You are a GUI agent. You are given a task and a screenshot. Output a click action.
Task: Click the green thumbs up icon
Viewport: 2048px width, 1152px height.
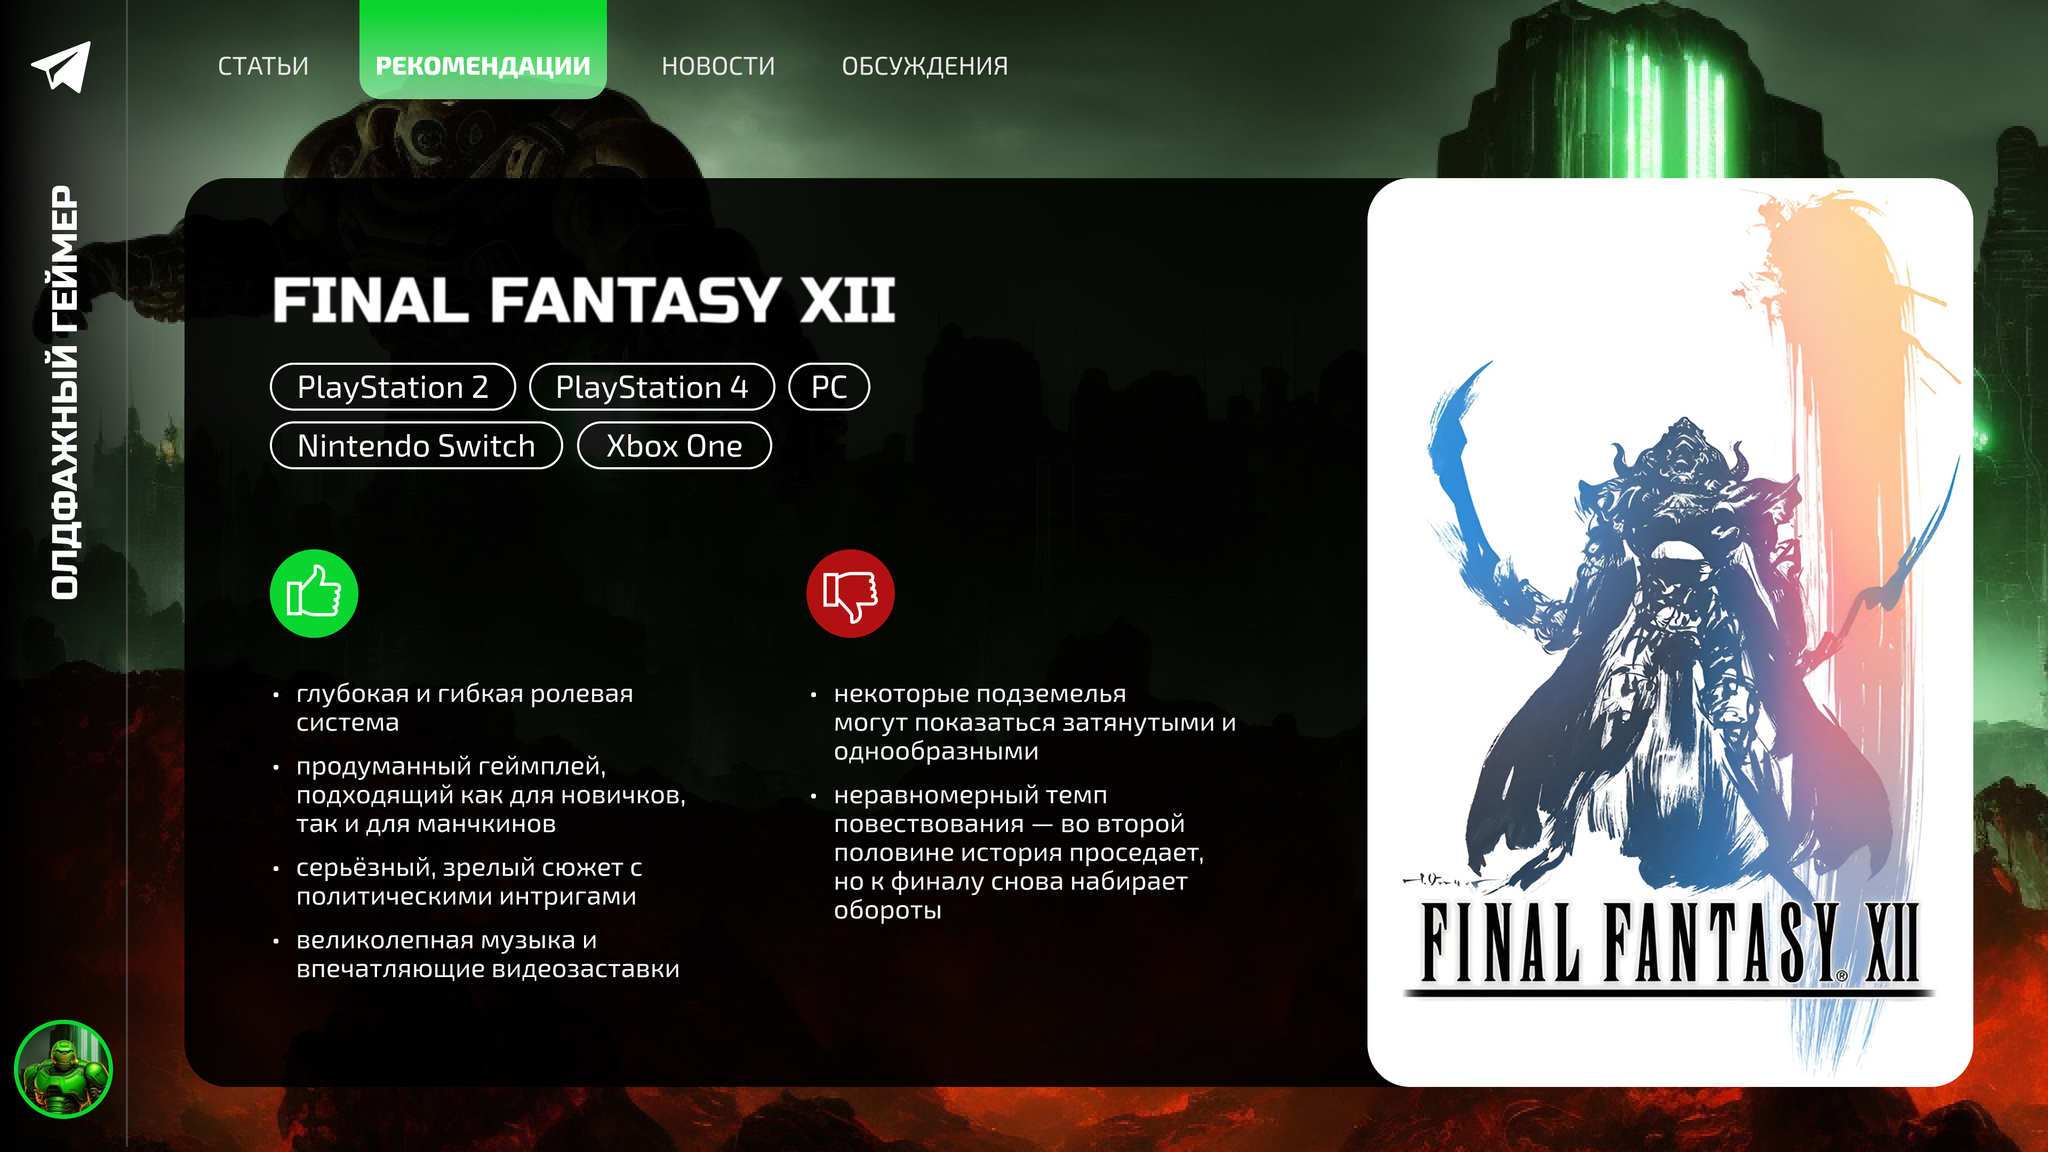[x=314, y=593]
